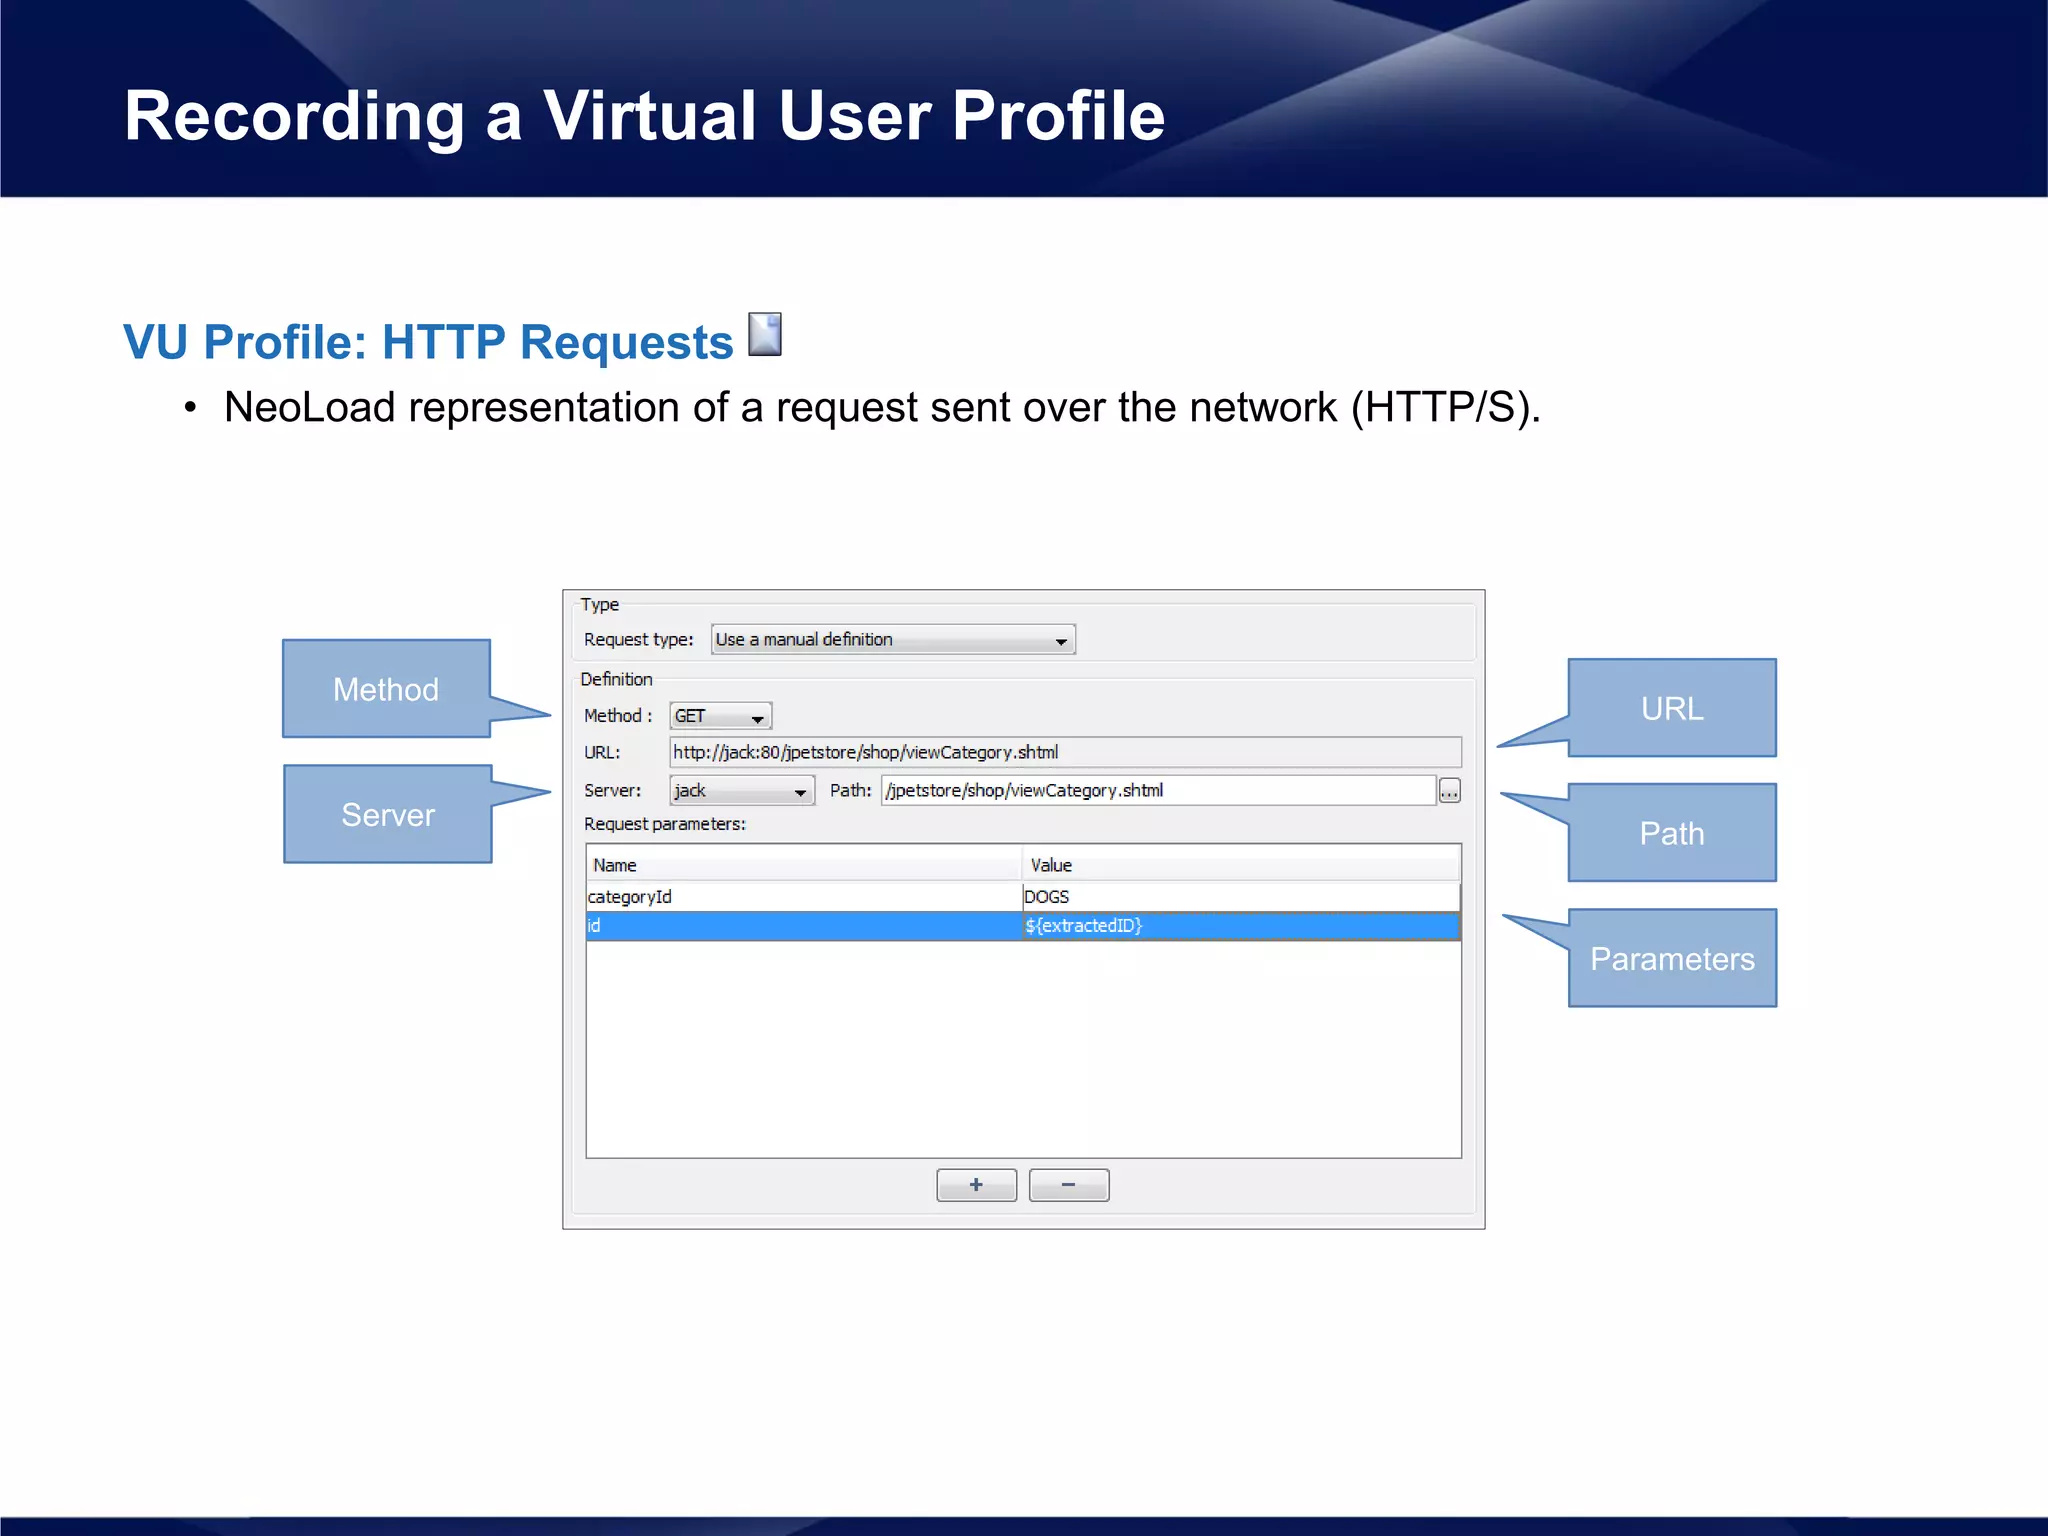Click the plus button to add a parameter

[976, 1185]
